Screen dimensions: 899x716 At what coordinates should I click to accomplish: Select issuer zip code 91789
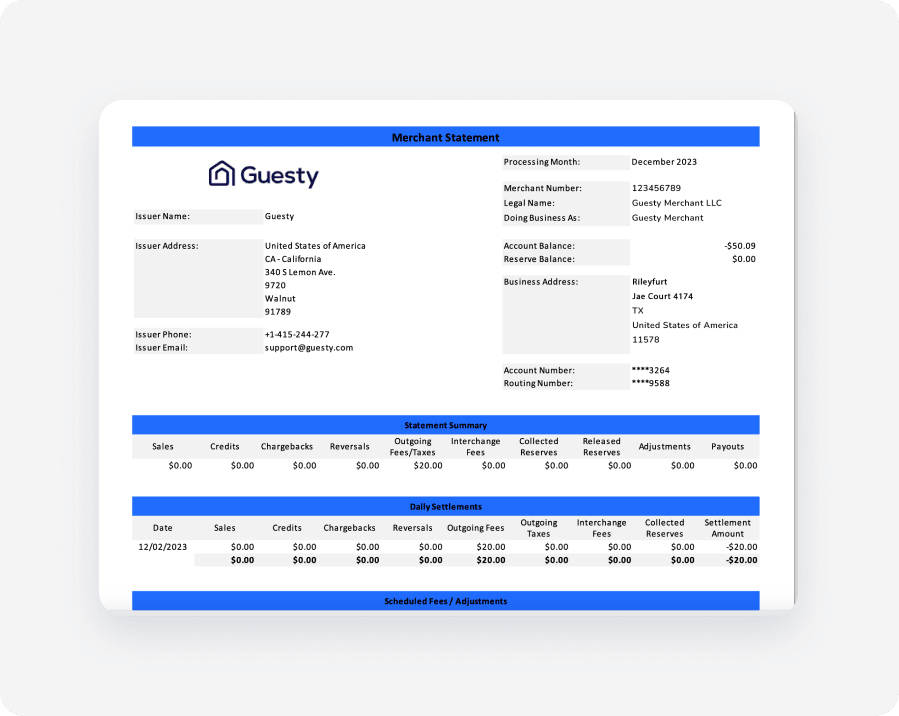[277, 312]
